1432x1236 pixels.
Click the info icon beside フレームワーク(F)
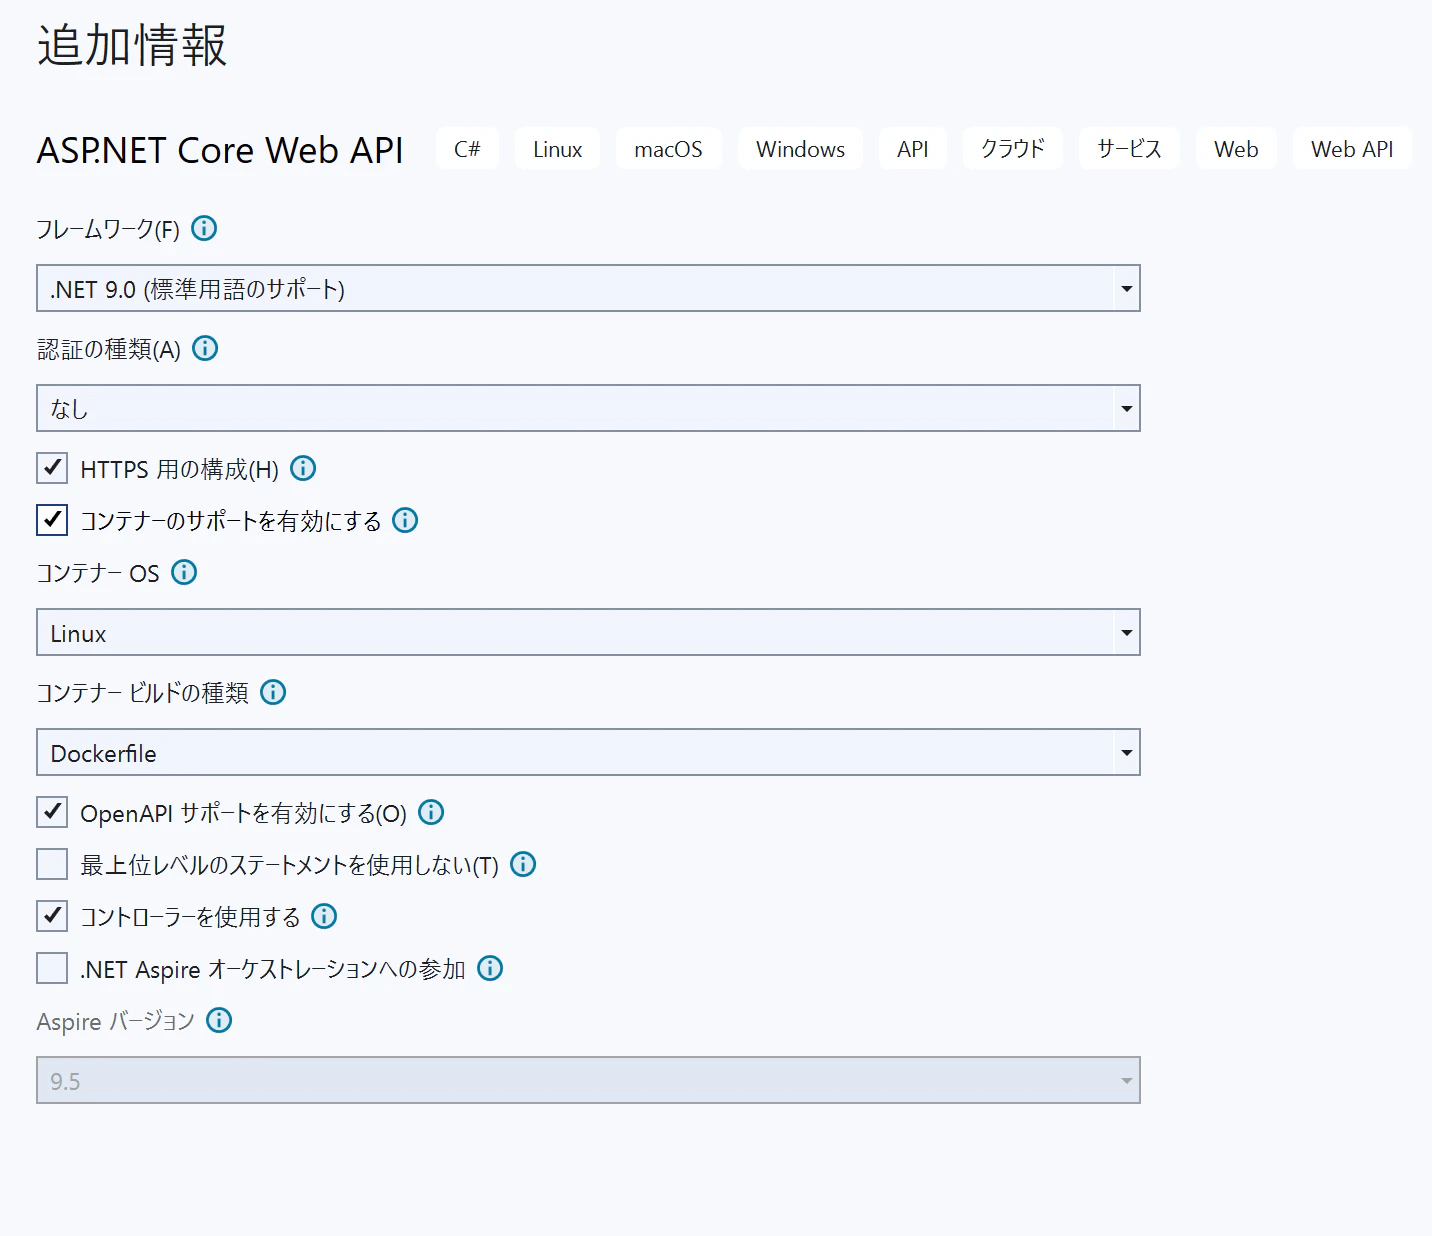pyautogui.click(x=204, y=229)
